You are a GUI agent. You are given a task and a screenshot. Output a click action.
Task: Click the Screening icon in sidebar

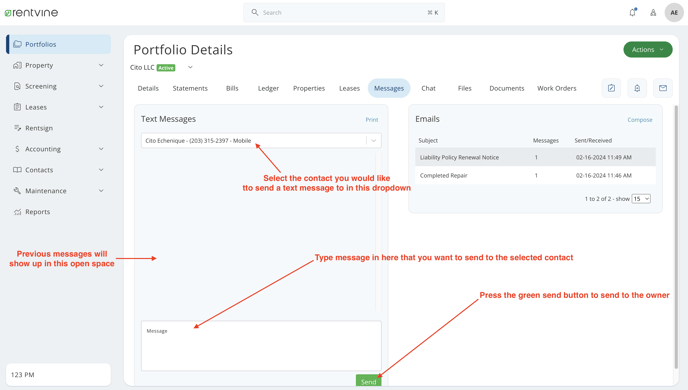[x=18, y=86]
